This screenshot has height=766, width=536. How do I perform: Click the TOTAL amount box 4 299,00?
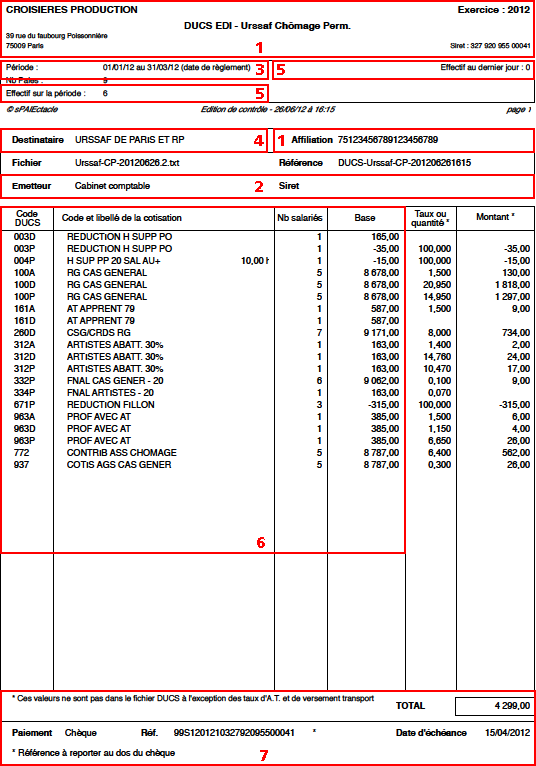(x=494, y=706)
